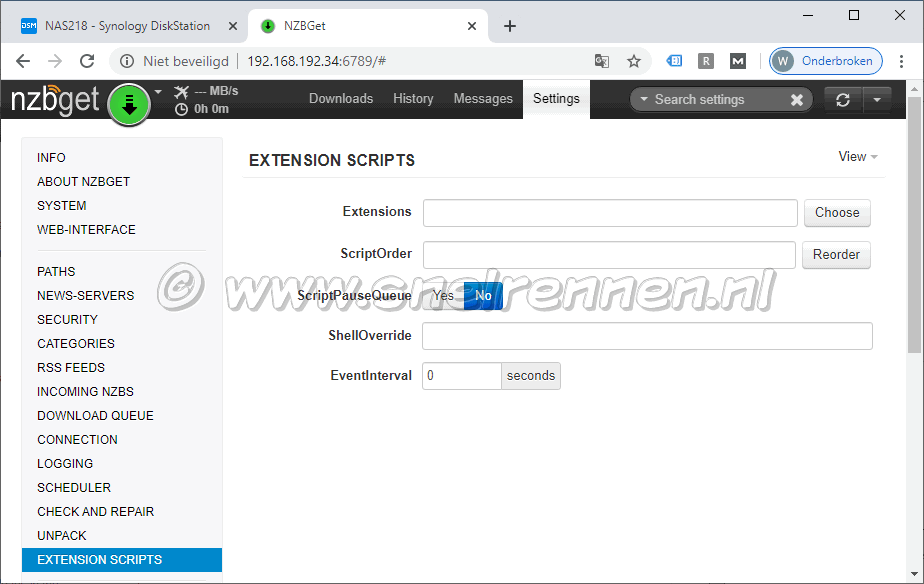Open the INFO settings section

[51, 157]
